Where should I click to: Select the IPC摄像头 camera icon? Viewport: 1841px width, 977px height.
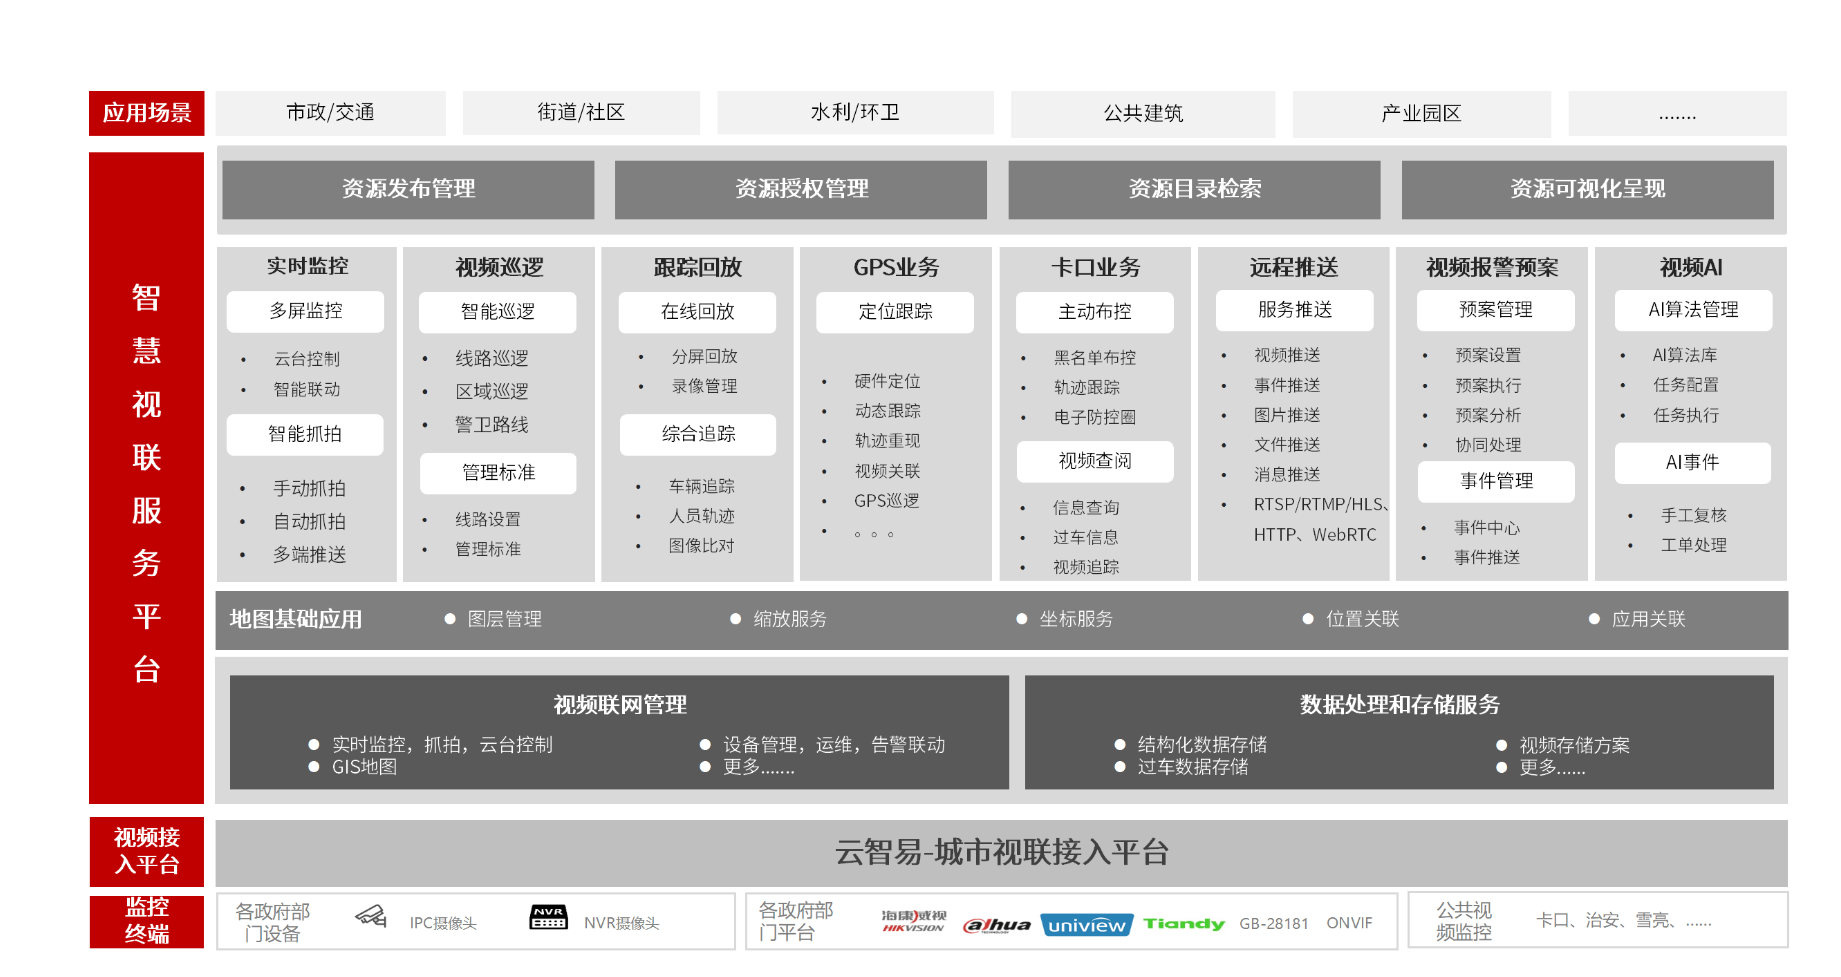(x=371, y=920)
